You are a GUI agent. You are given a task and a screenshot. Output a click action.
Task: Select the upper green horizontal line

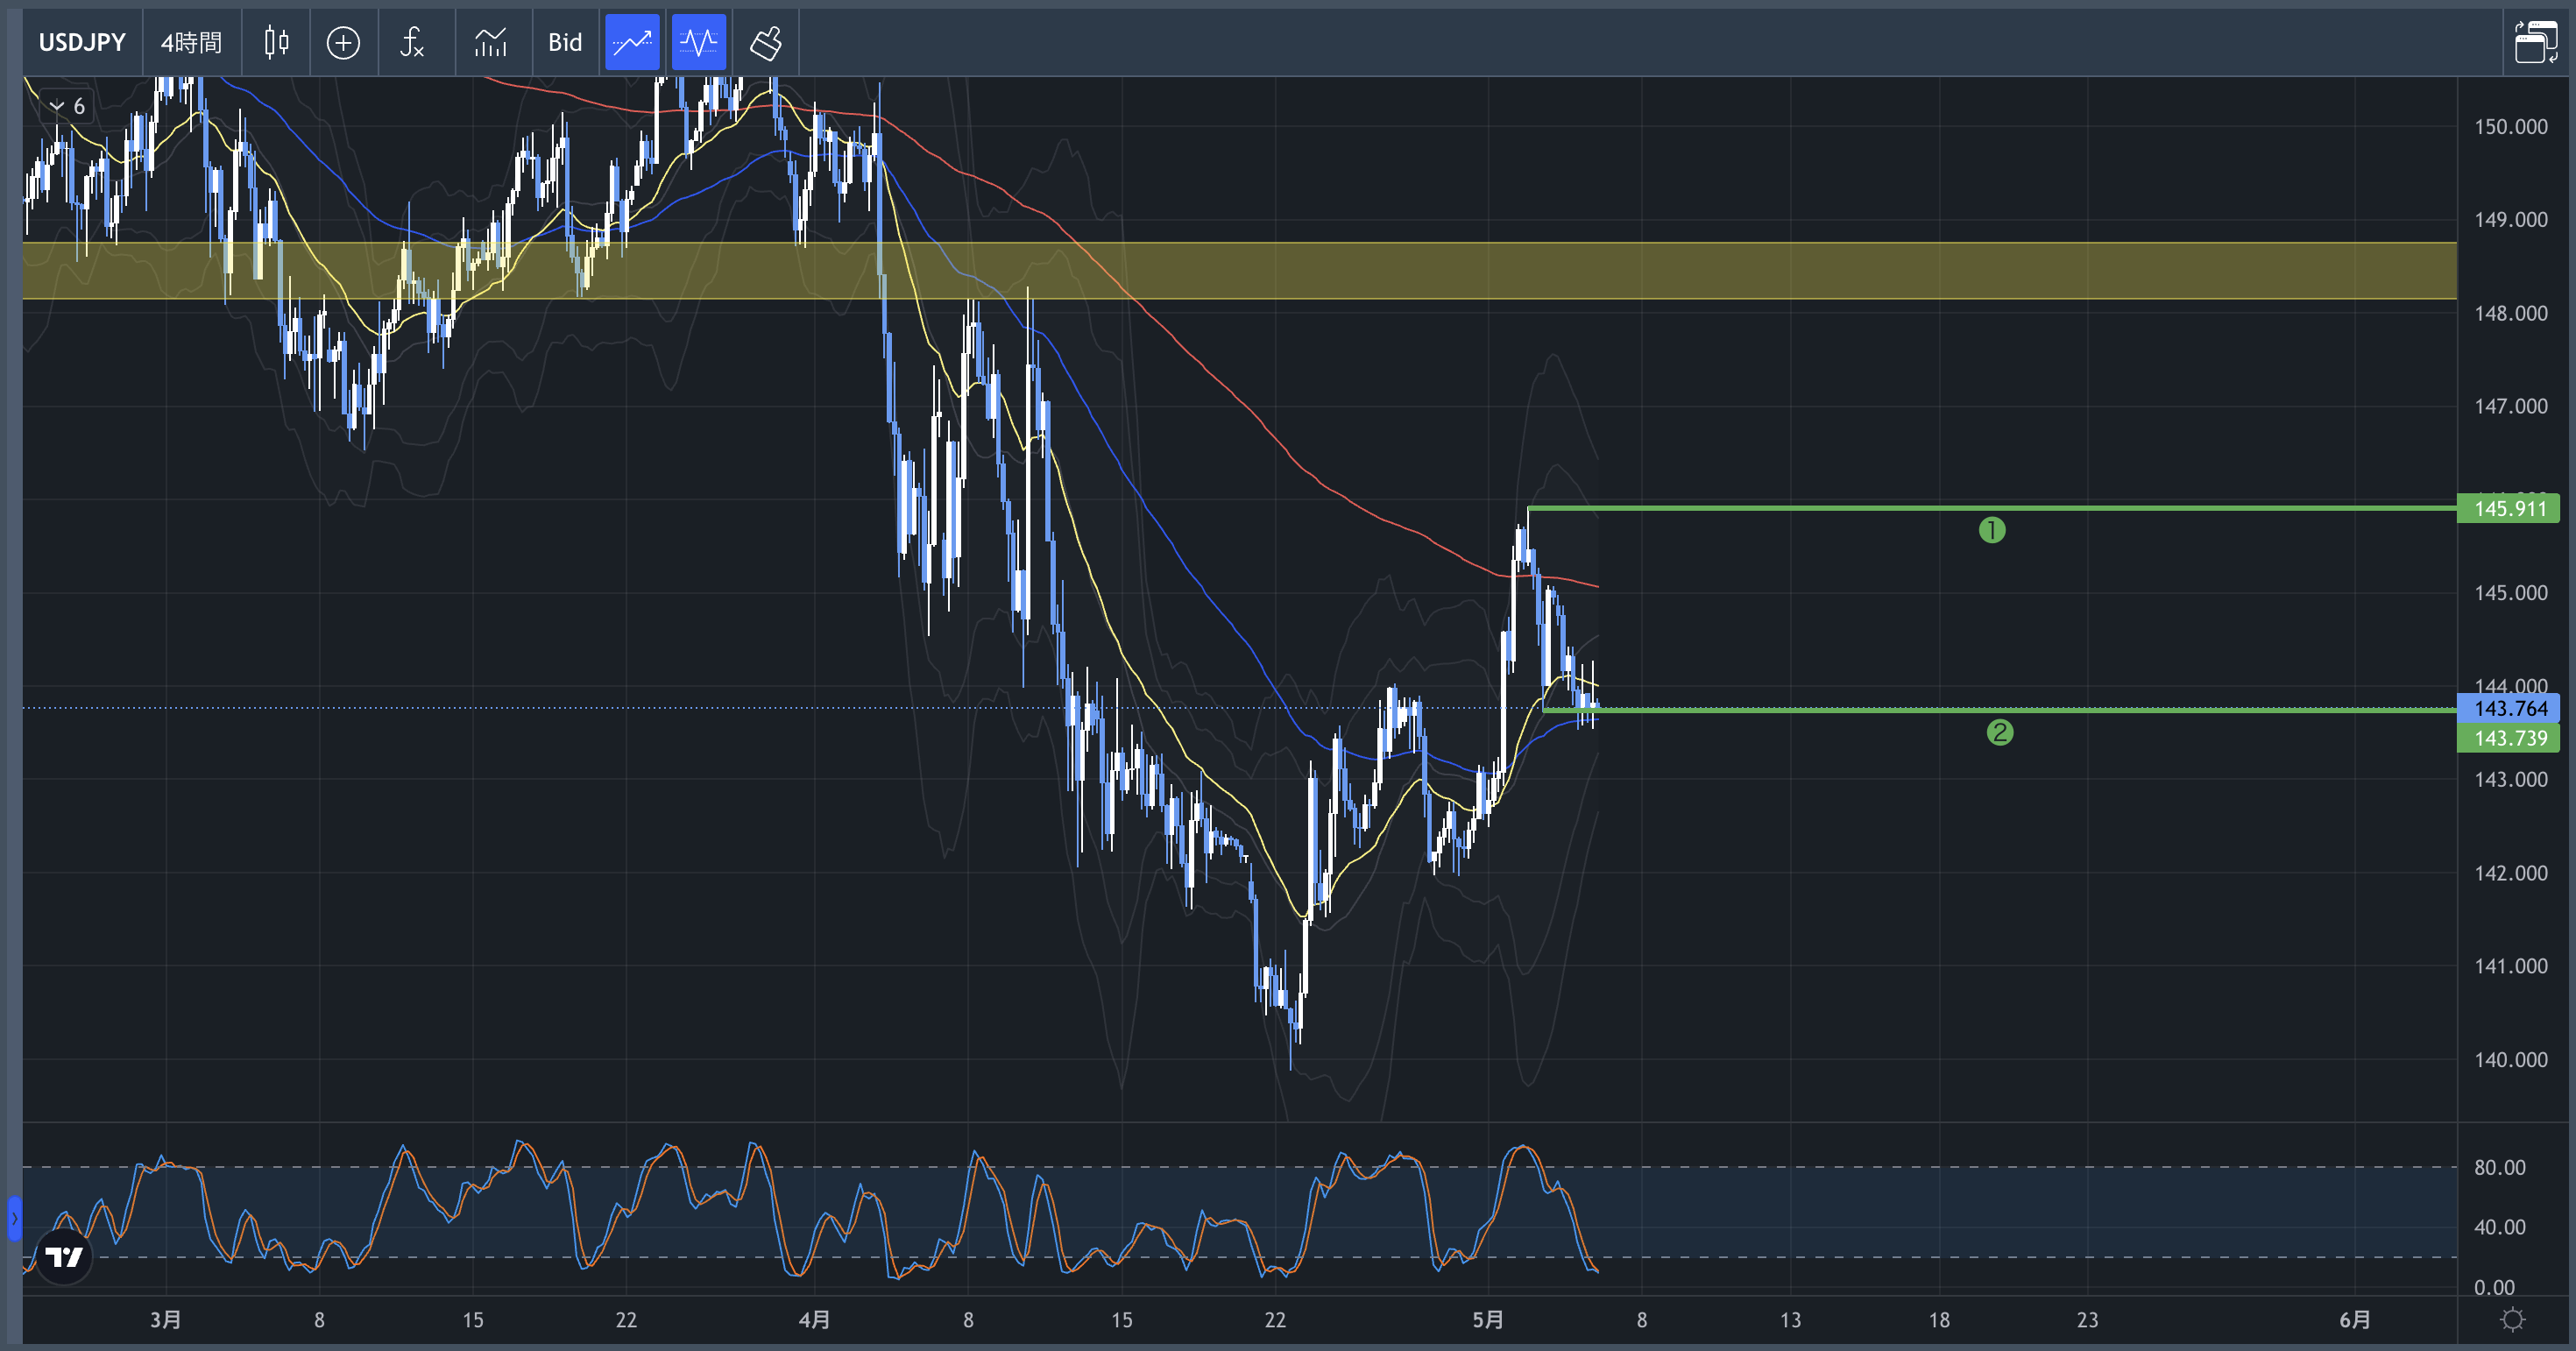[1992, 508]
